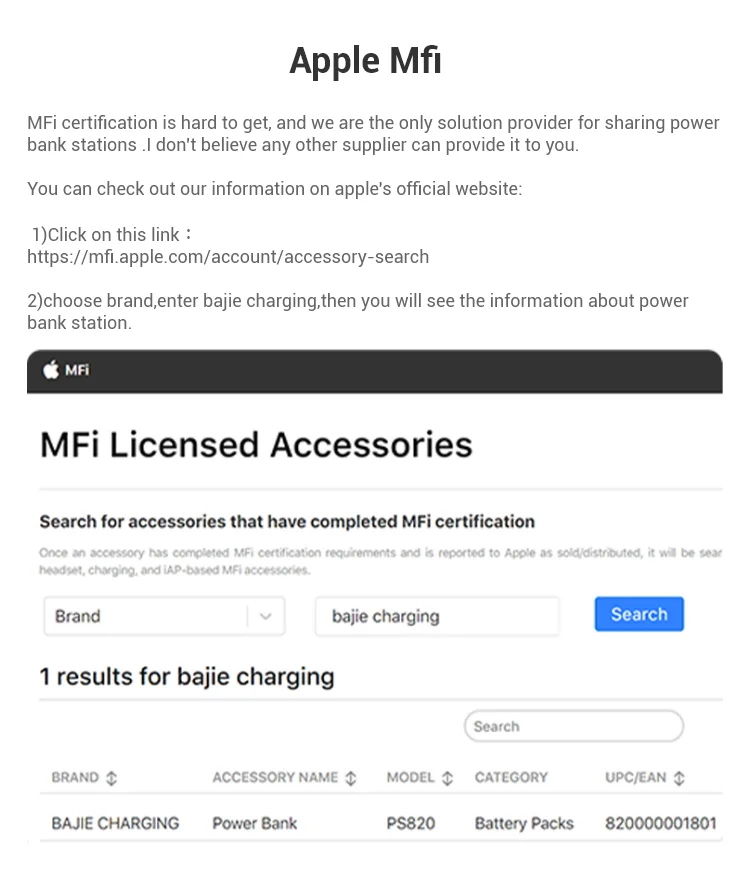Click the CATEGORY column header
The height and width of the screenshot is (885, 750).
tap(511, 778)
